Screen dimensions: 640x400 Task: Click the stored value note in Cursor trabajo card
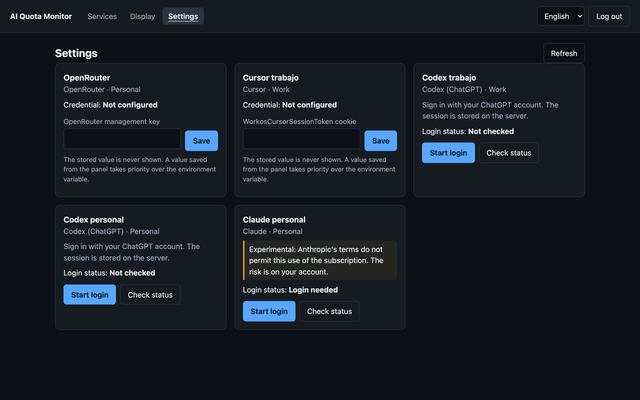coord(319,169)
